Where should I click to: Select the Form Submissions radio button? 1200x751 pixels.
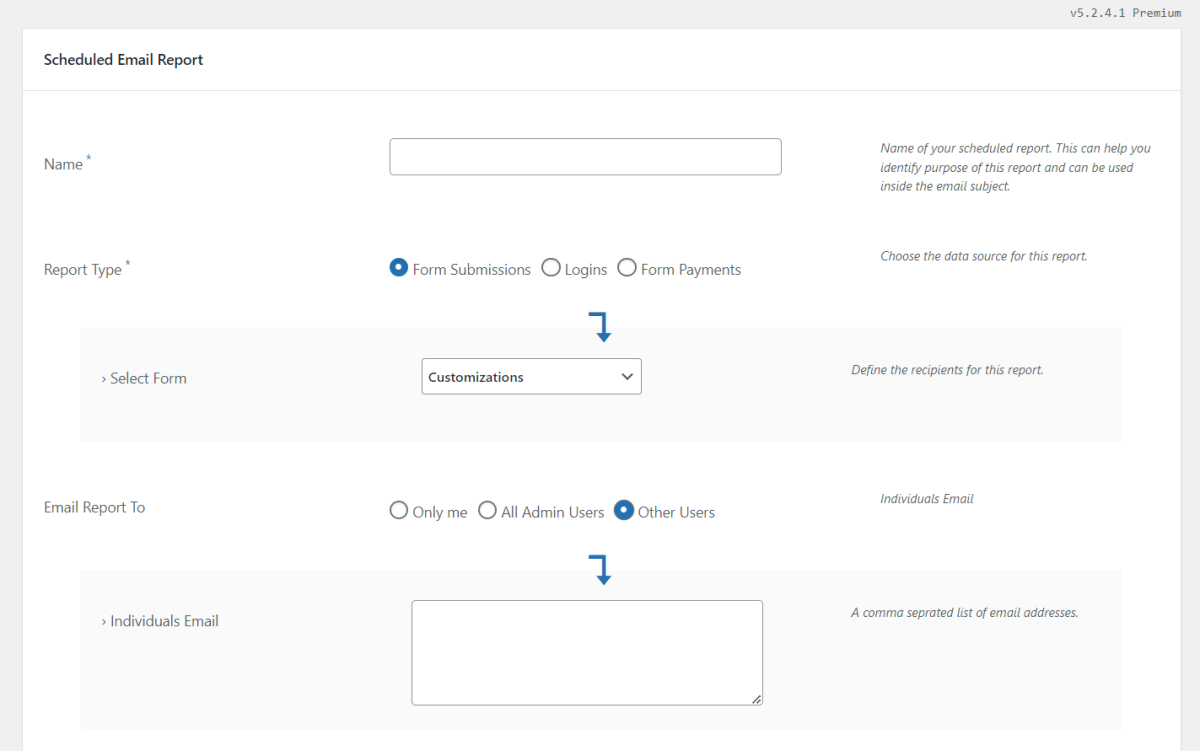(x=399, y=268)
